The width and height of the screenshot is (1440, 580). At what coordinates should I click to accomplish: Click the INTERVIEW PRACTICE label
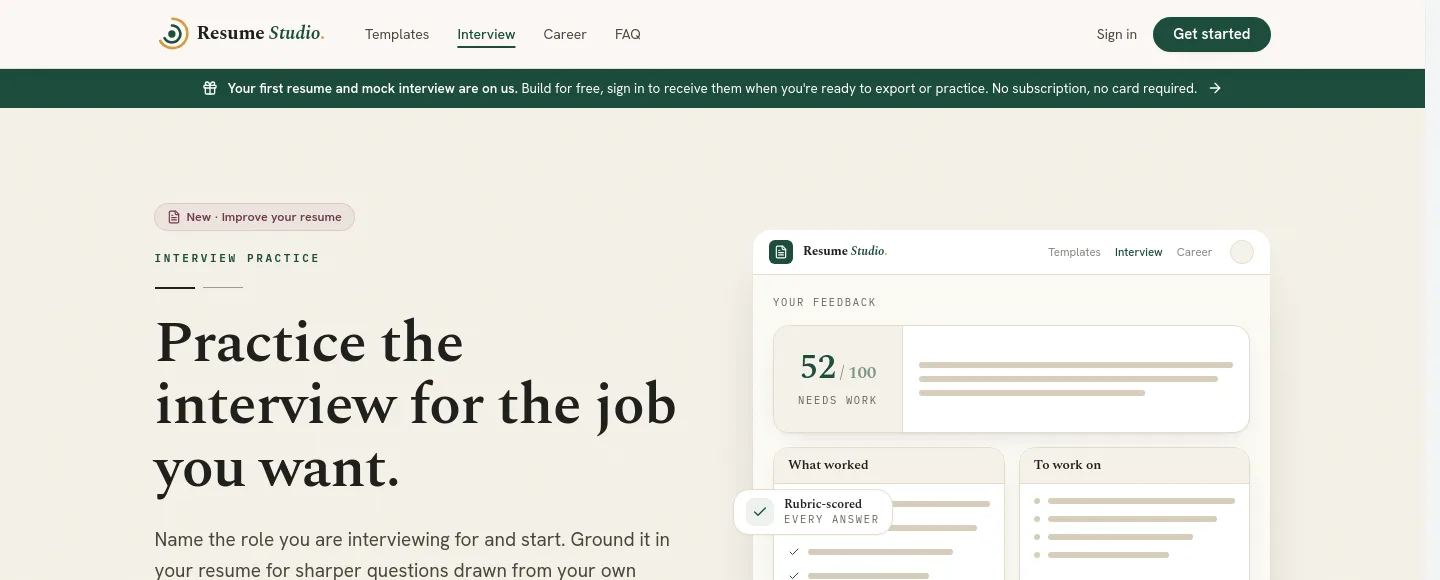click(237, 258)
